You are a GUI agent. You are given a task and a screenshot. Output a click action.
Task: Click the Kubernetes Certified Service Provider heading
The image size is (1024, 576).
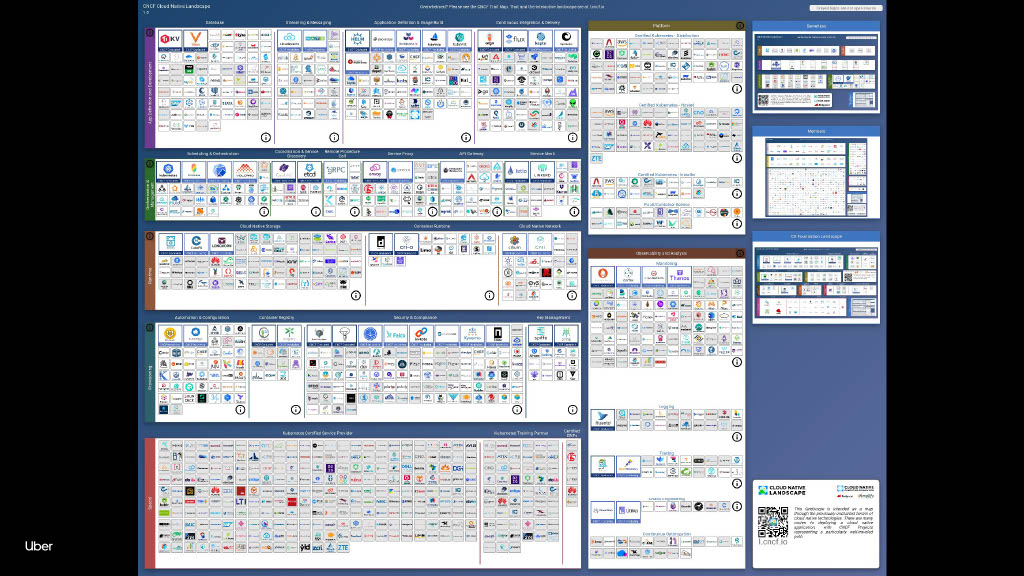tap(317, 433)
